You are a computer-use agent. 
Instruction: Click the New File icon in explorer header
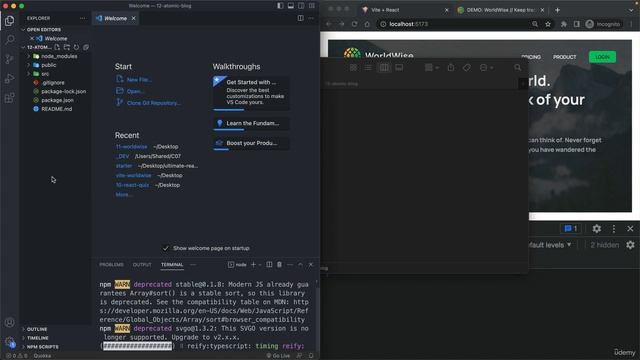coord(57,47)
